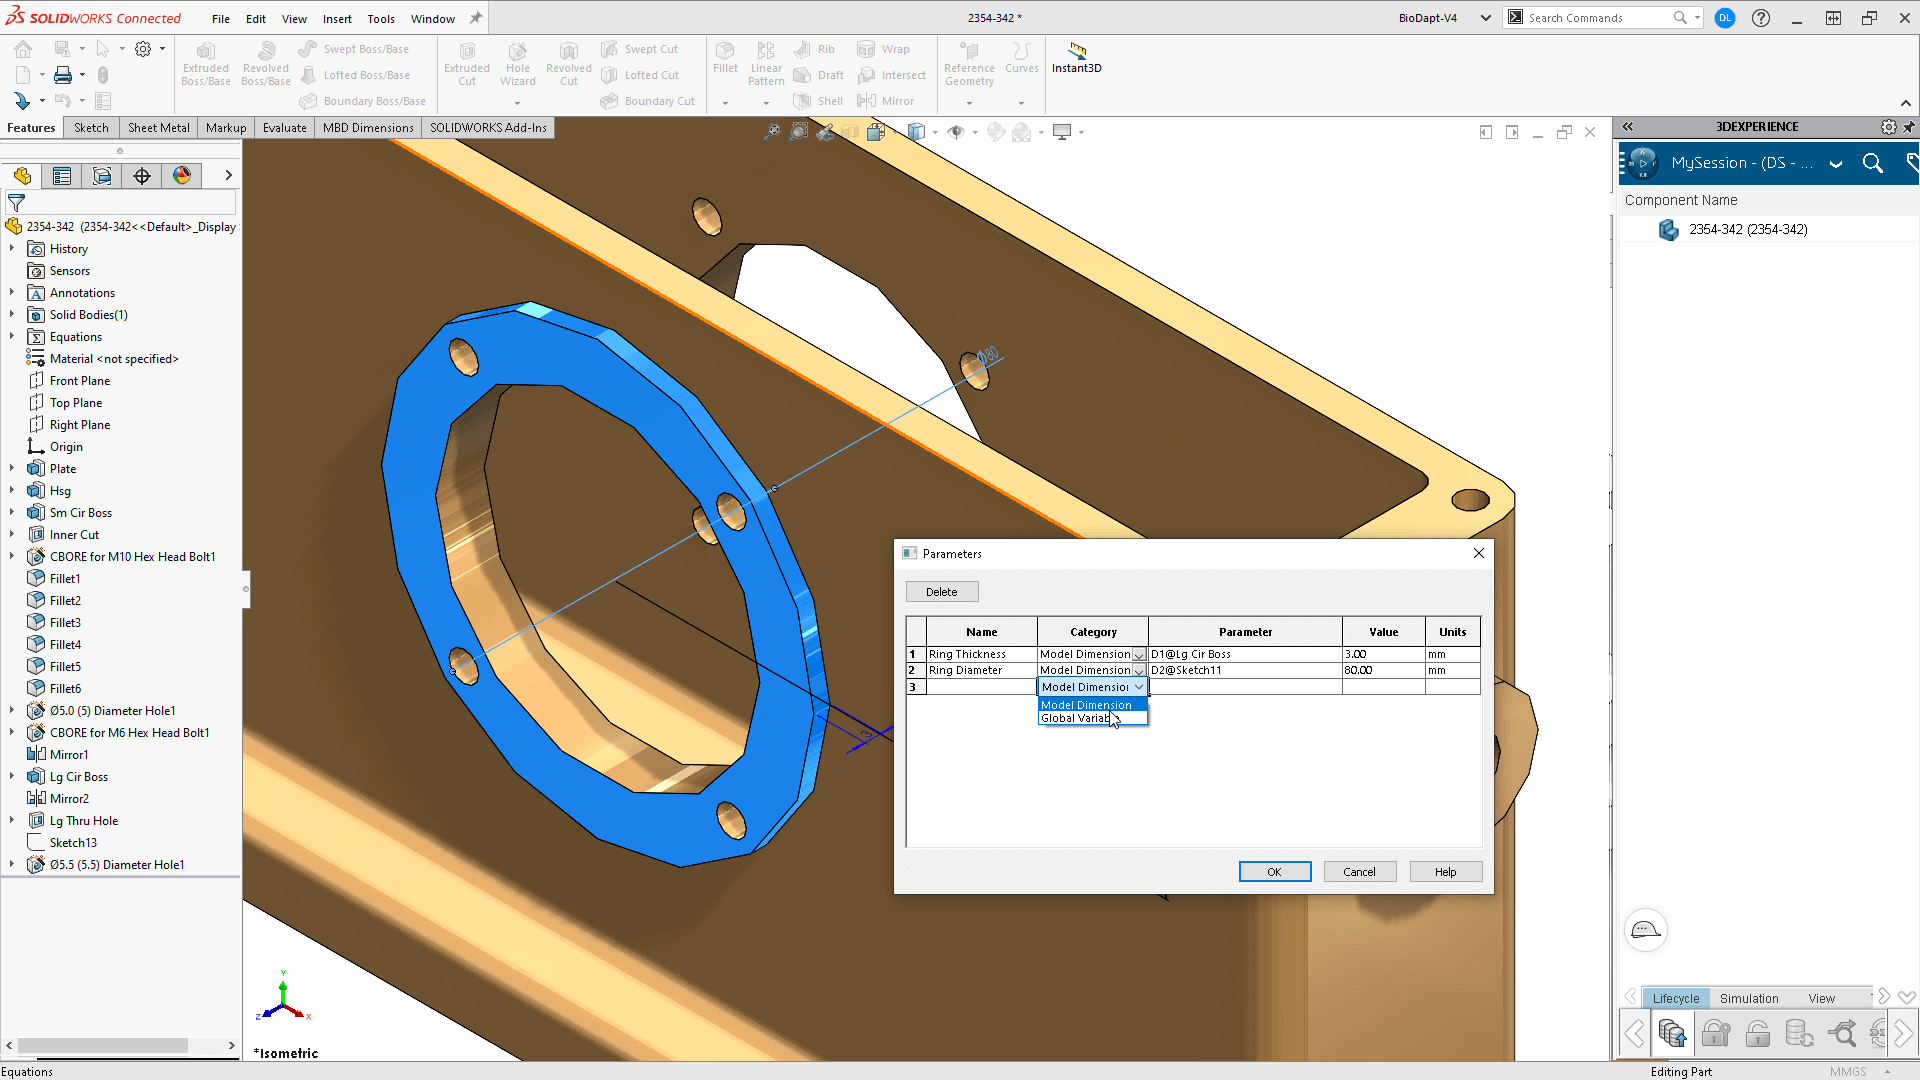Click the DimXpertManager crosshair tab icon

142,176
